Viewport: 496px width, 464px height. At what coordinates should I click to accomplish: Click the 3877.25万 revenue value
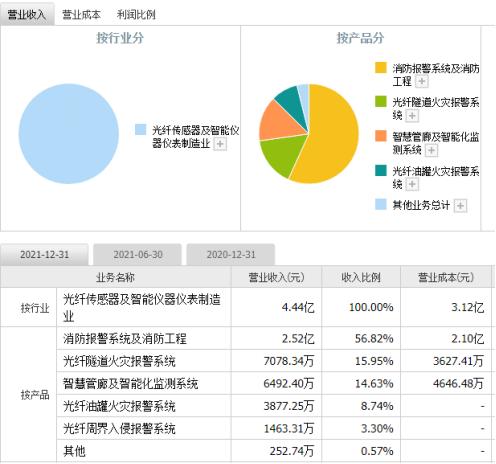289,406
